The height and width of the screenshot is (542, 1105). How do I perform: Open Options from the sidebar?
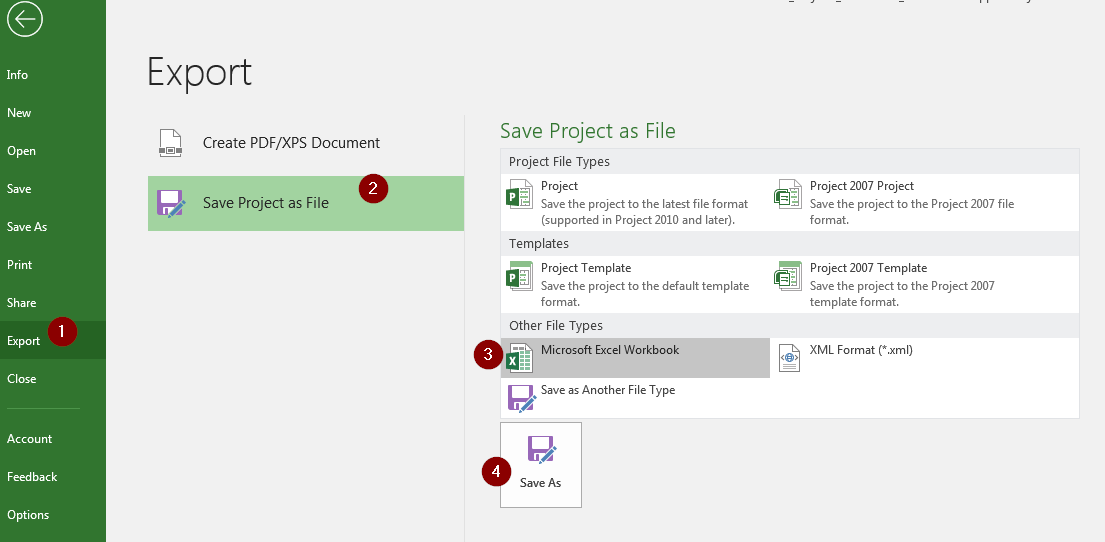[53, 515]
